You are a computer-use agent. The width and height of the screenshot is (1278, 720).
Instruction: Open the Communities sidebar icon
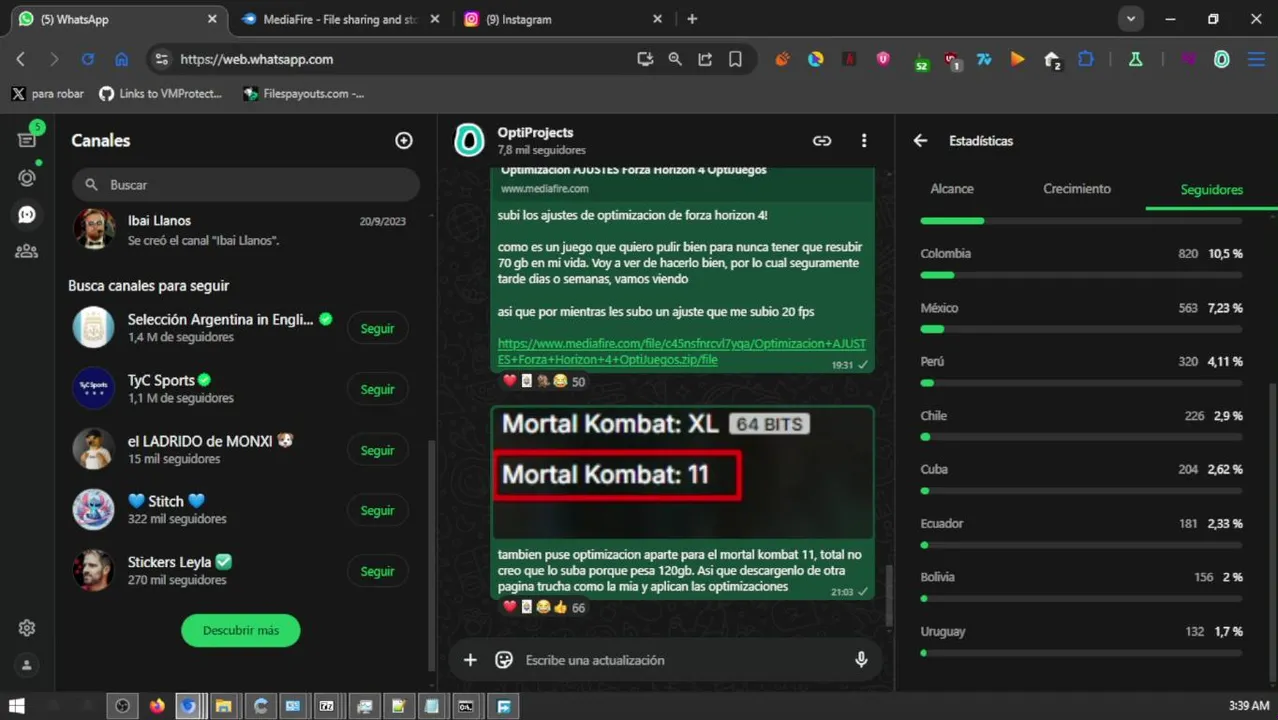click(x=27, y=251)
